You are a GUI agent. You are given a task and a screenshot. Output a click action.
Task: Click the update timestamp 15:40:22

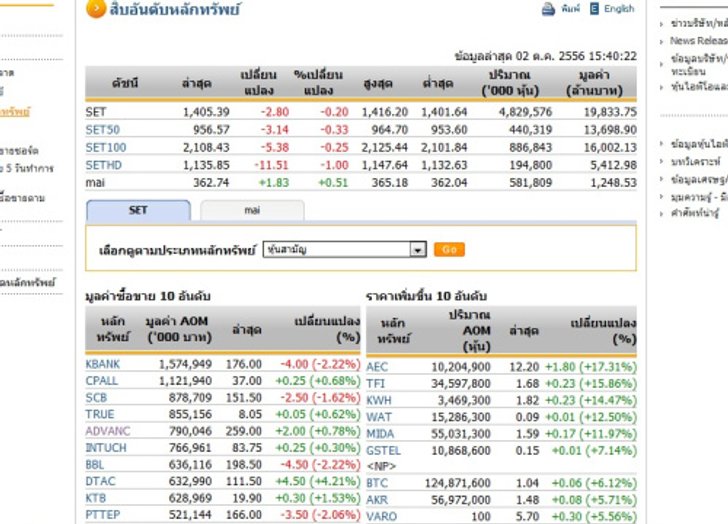pyautogui.click(x=613, y=56)
